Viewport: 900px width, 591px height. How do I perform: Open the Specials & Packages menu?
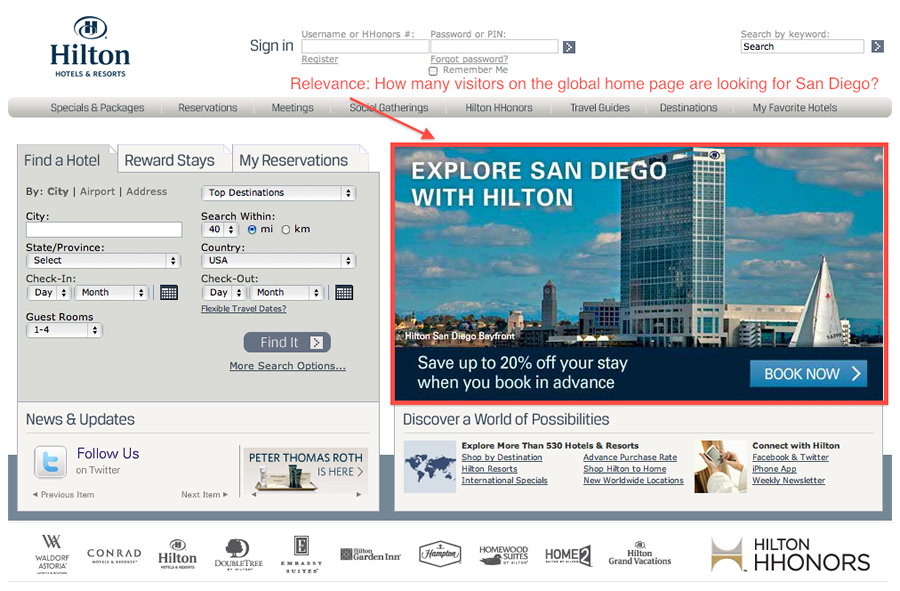point(98,108)
